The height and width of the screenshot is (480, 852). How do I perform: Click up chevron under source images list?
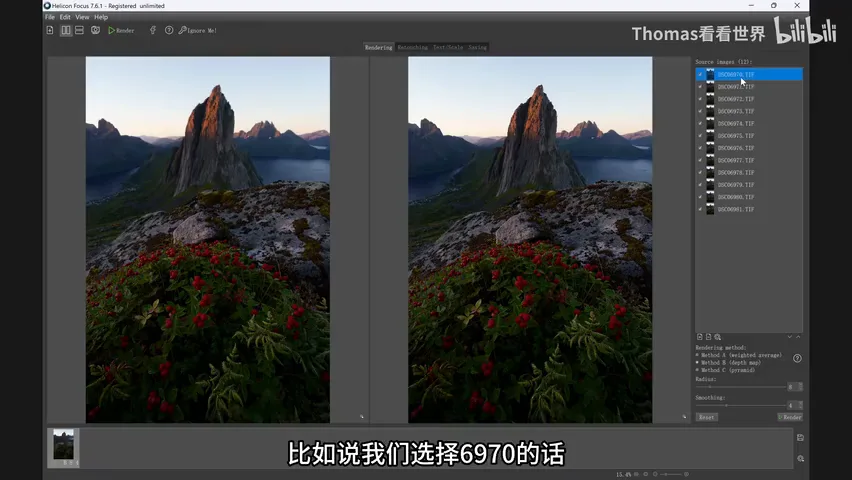[798, 337]
